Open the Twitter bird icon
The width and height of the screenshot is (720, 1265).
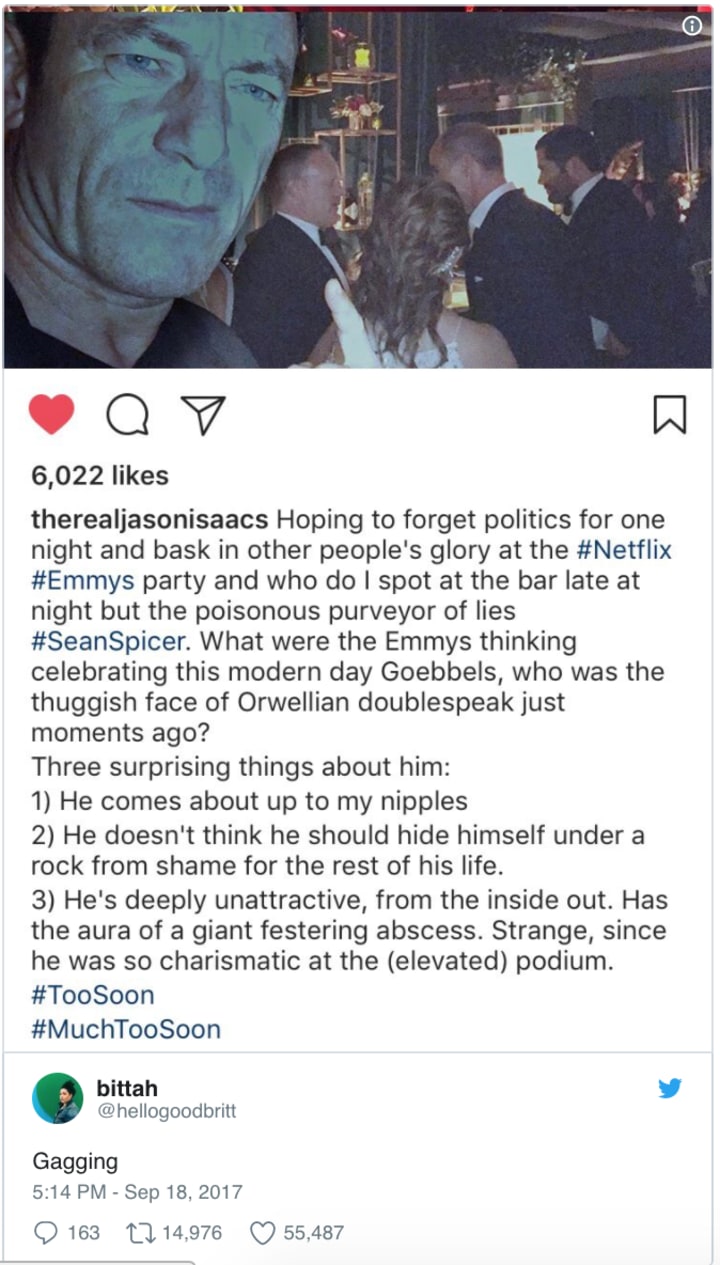670,1088
